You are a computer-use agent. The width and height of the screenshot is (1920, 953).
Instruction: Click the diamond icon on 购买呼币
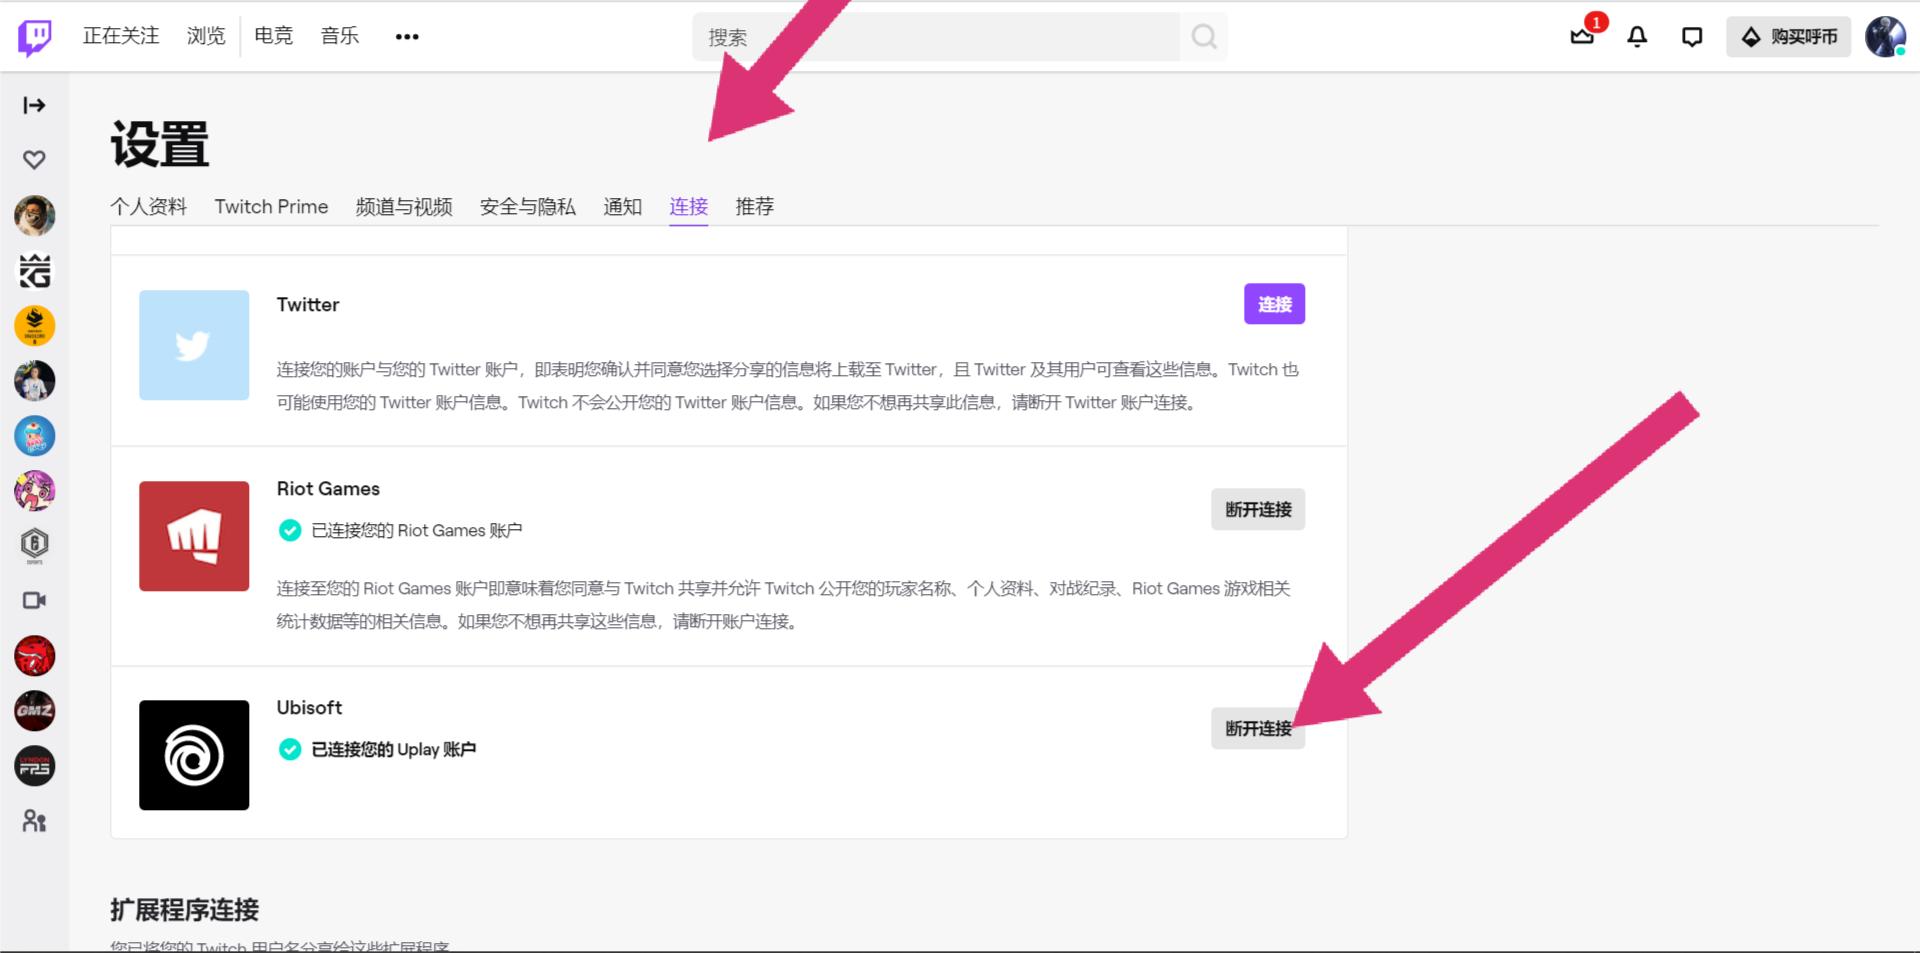coord(1751,37)
